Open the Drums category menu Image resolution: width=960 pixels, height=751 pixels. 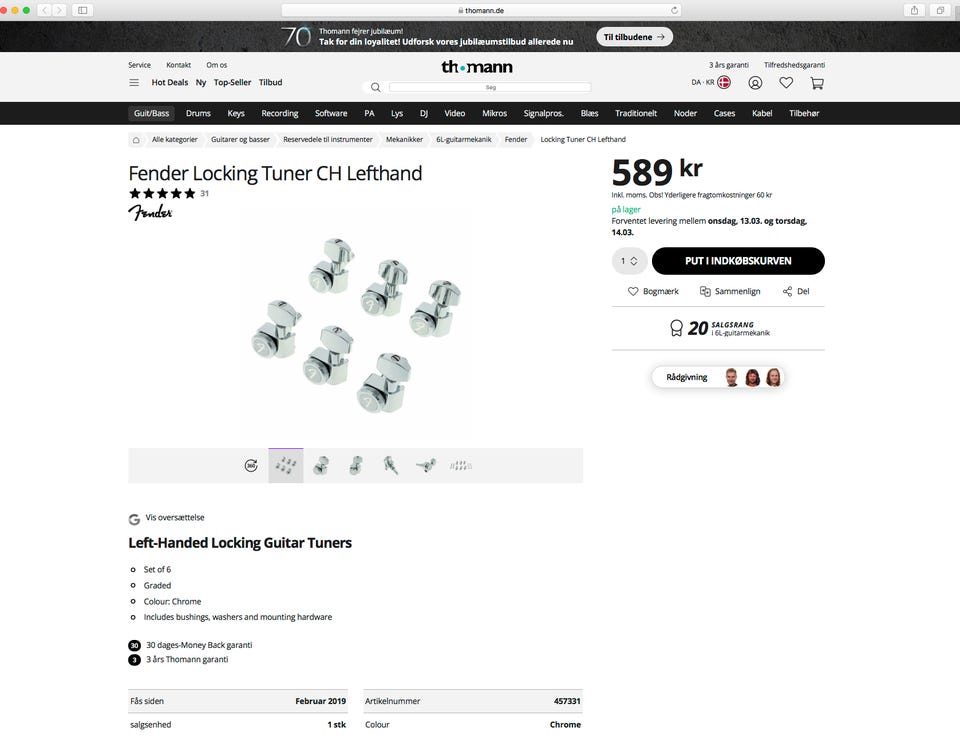[x=198, y=114]
